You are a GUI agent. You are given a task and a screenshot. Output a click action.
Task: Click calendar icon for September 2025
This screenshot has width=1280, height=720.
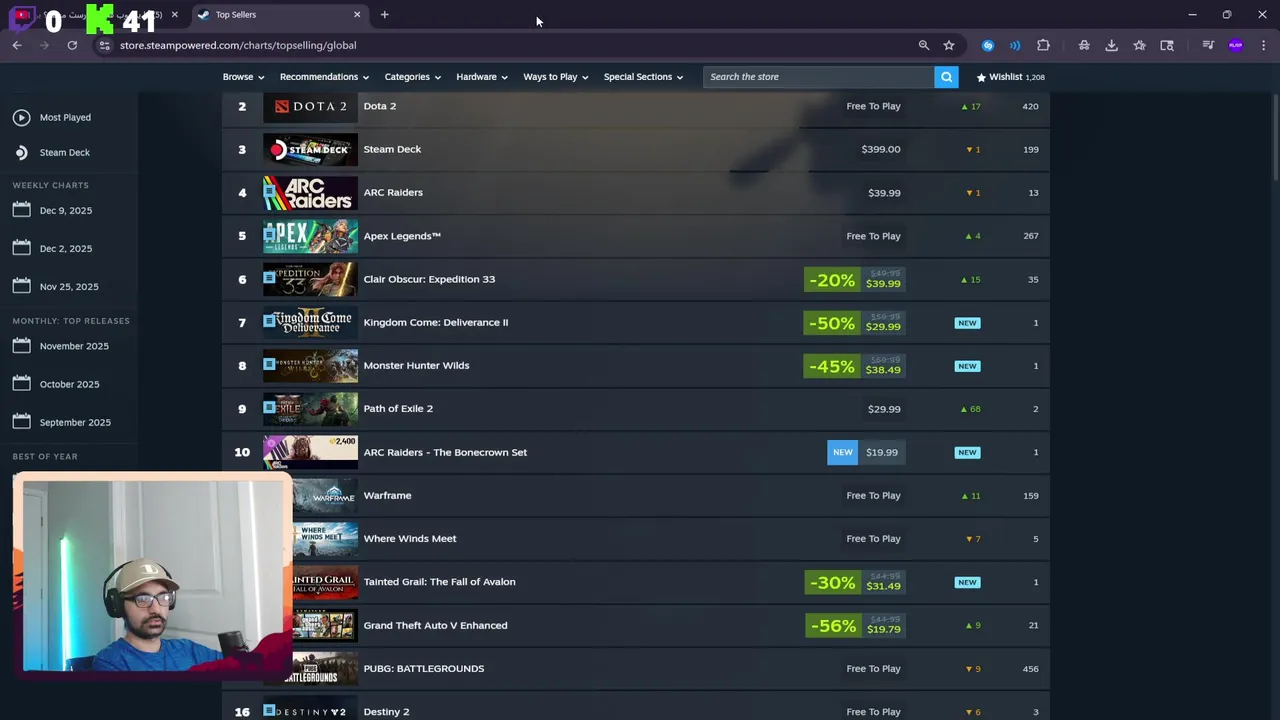pyautogui.click(x=22, y=422)
